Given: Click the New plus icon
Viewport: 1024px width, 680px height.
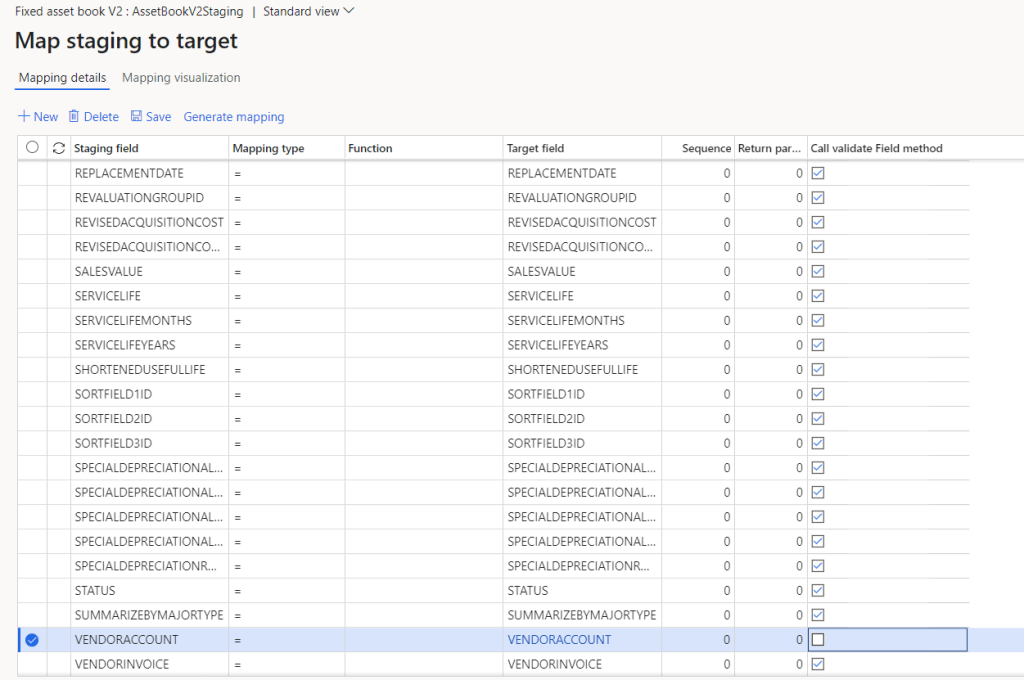Looking at the screenshot, I should coord(24,117).
